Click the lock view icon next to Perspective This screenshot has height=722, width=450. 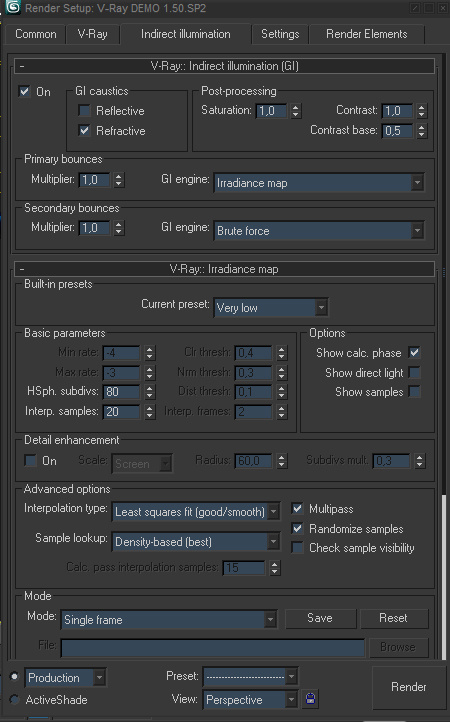coord(310,699)
